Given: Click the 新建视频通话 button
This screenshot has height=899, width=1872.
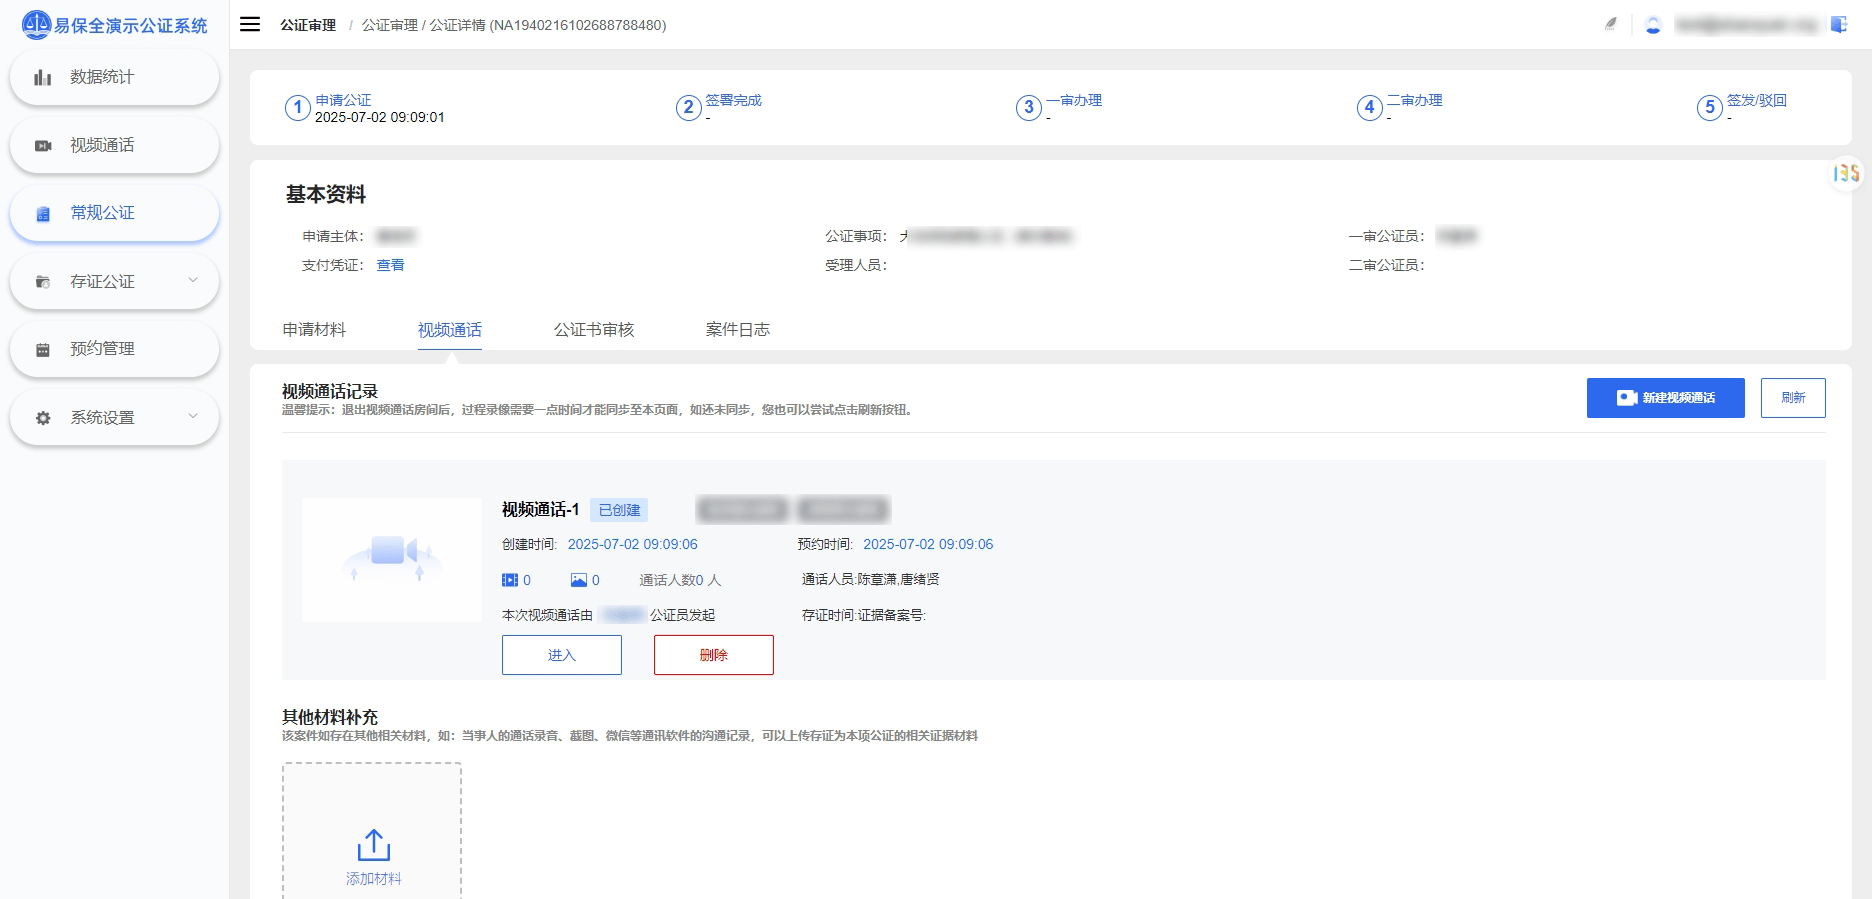Looking at the screenshot, I should (1665, 398).
